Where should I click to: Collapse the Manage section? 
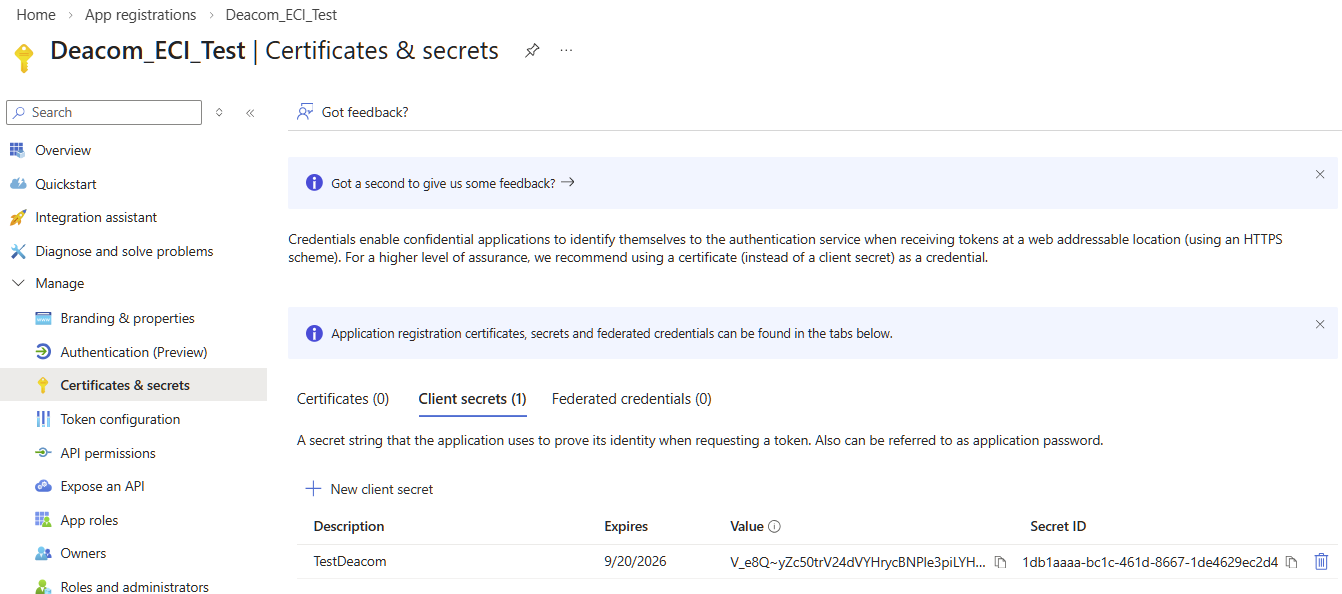click(x=17, y=284)
